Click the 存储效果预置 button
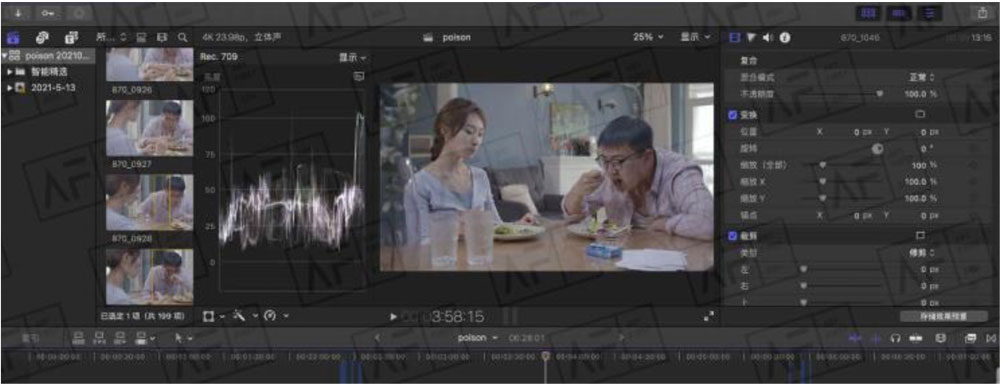The height and width of the screenshot is (386, 1000). click(x=944, y=316)
